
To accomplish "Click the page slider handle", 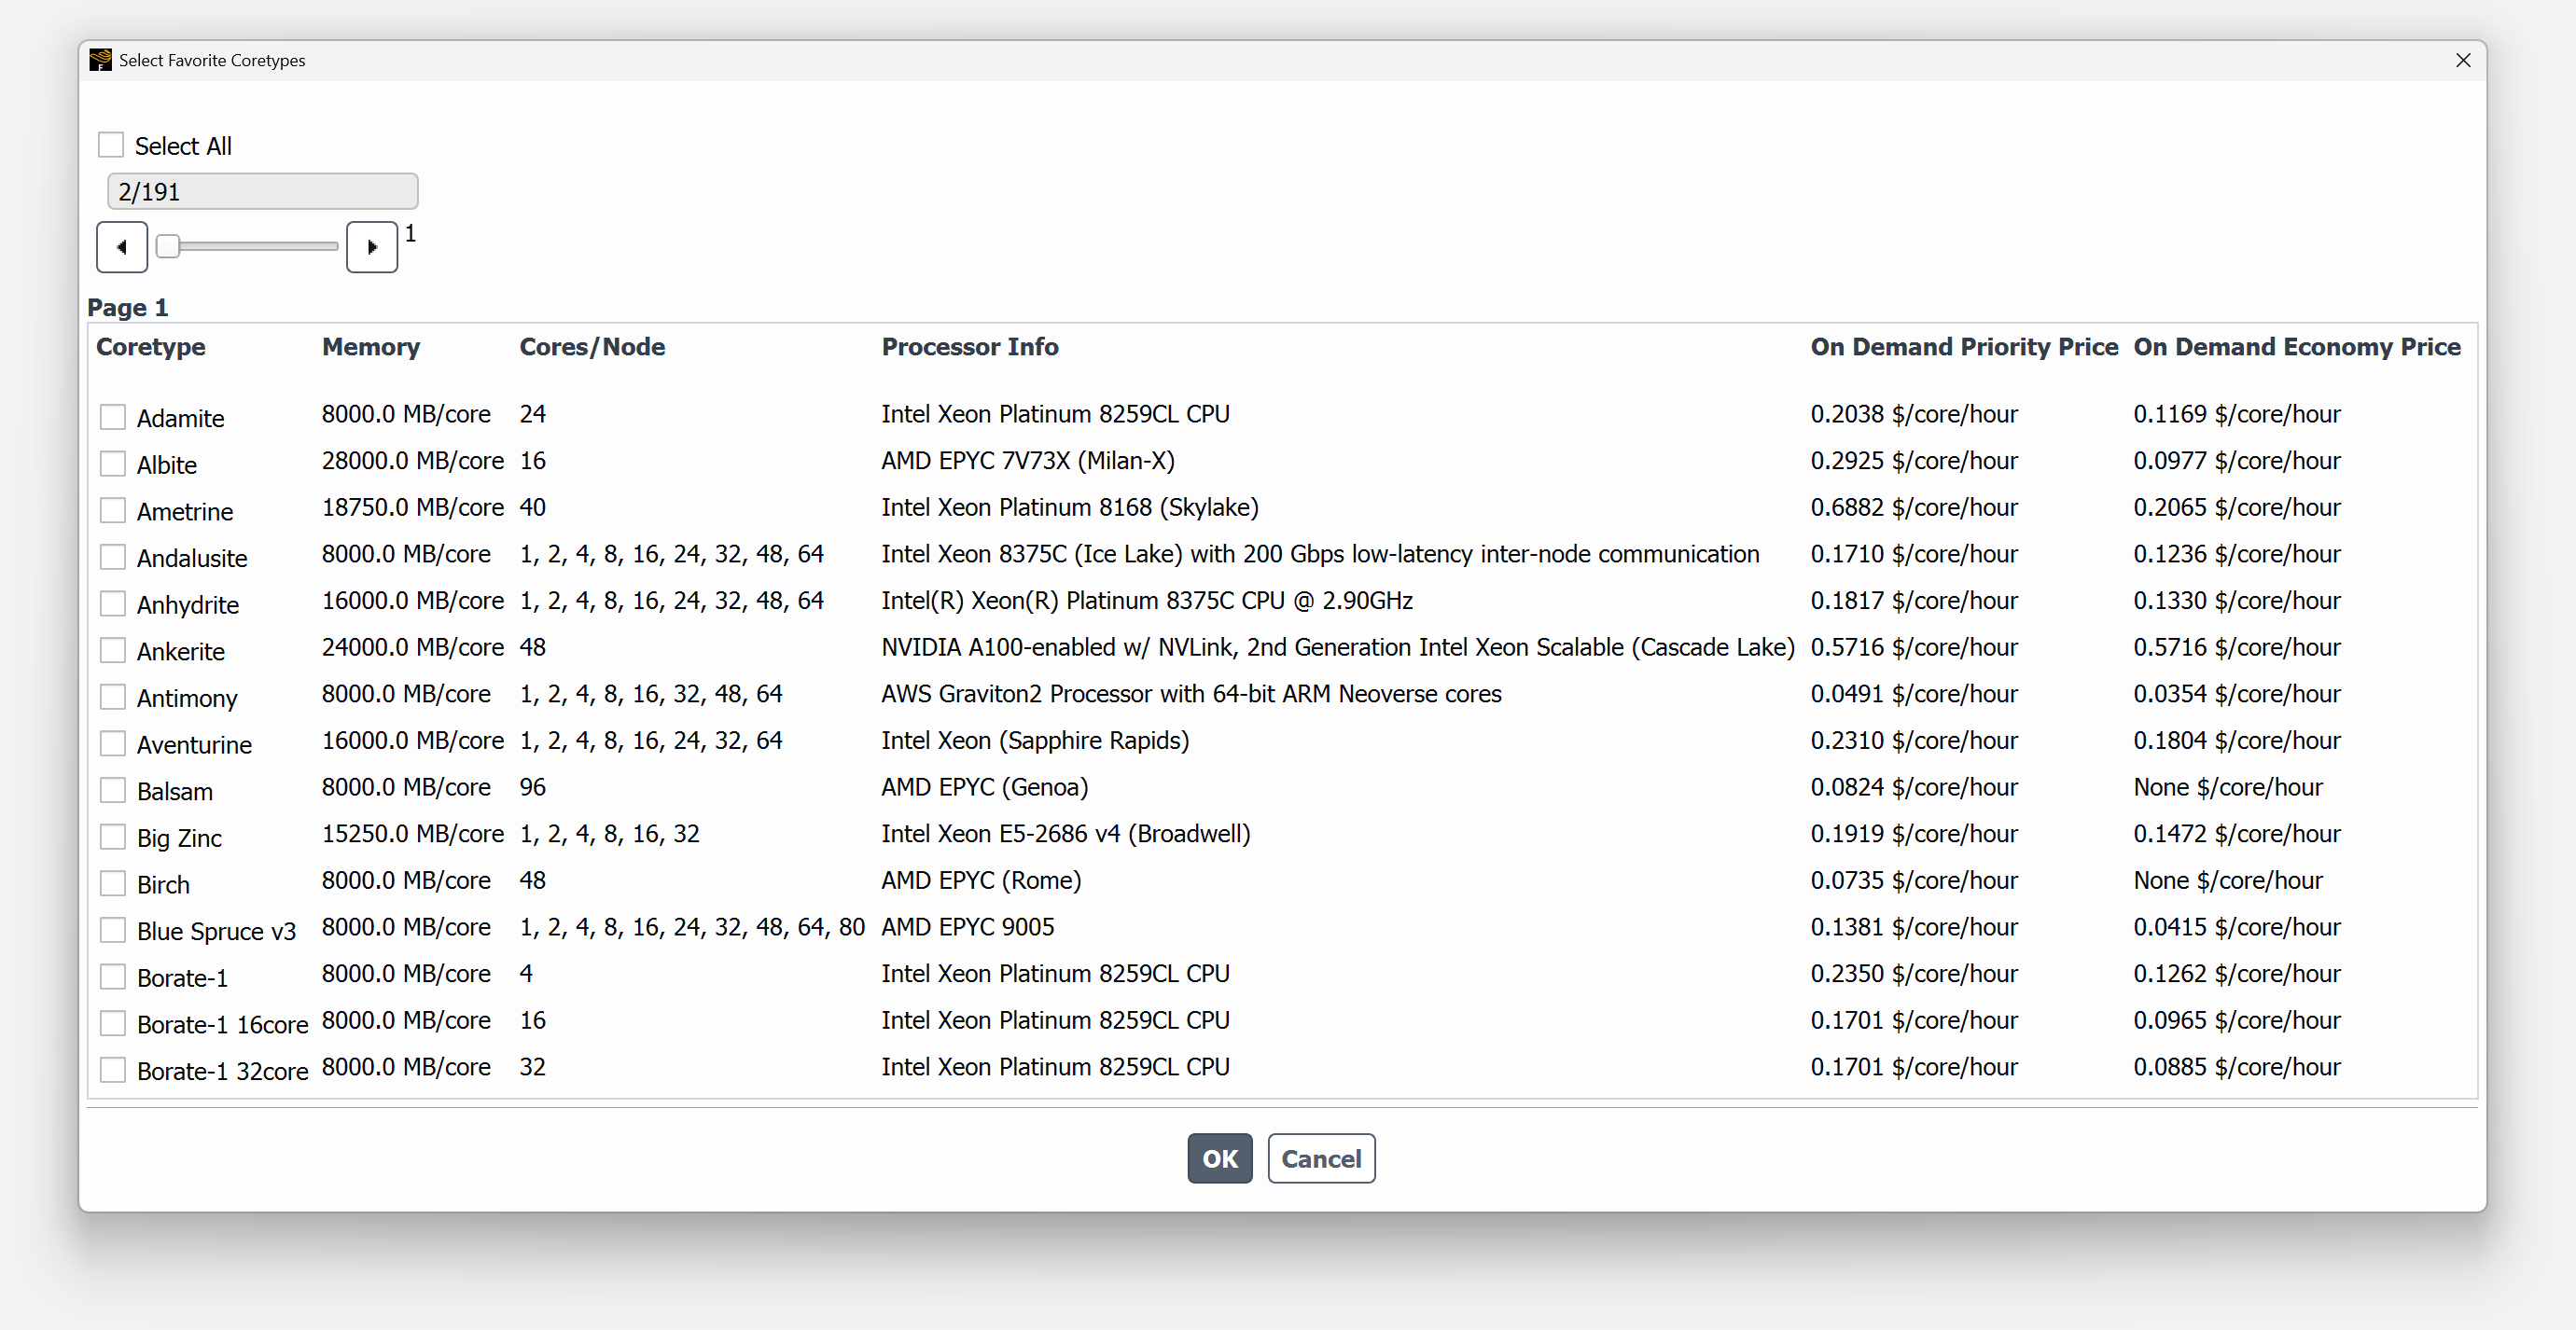I will [168, 246].
